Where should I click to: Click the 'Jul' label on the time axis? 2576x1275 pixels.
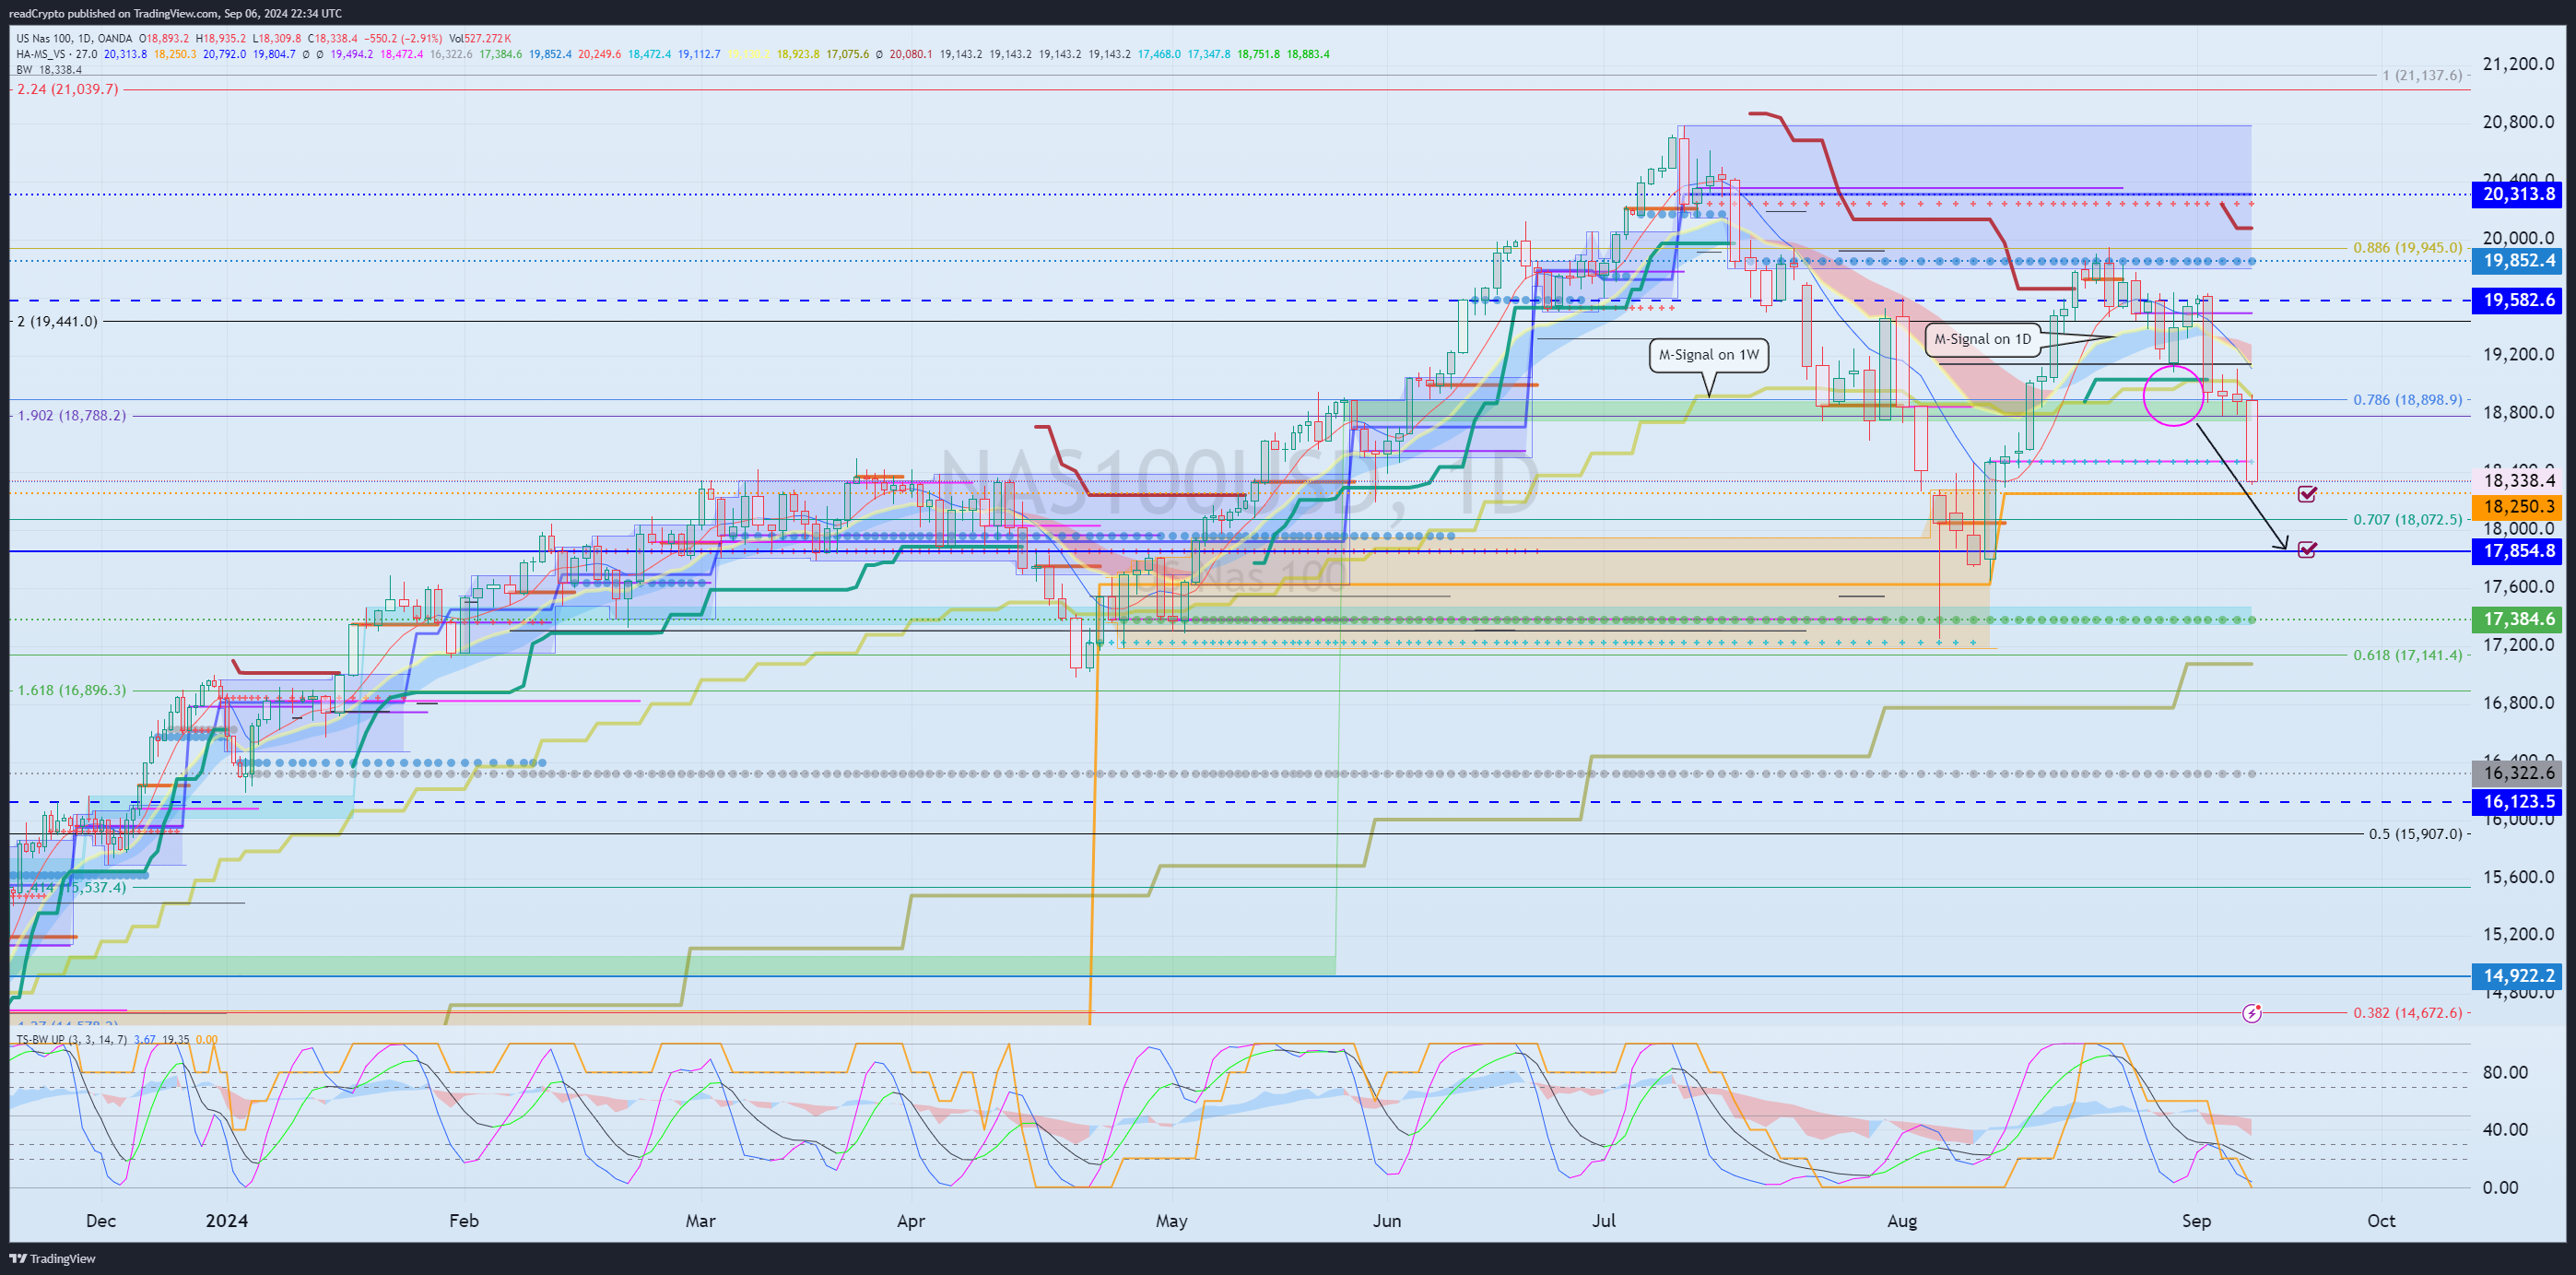[x=1604, y=1221]
